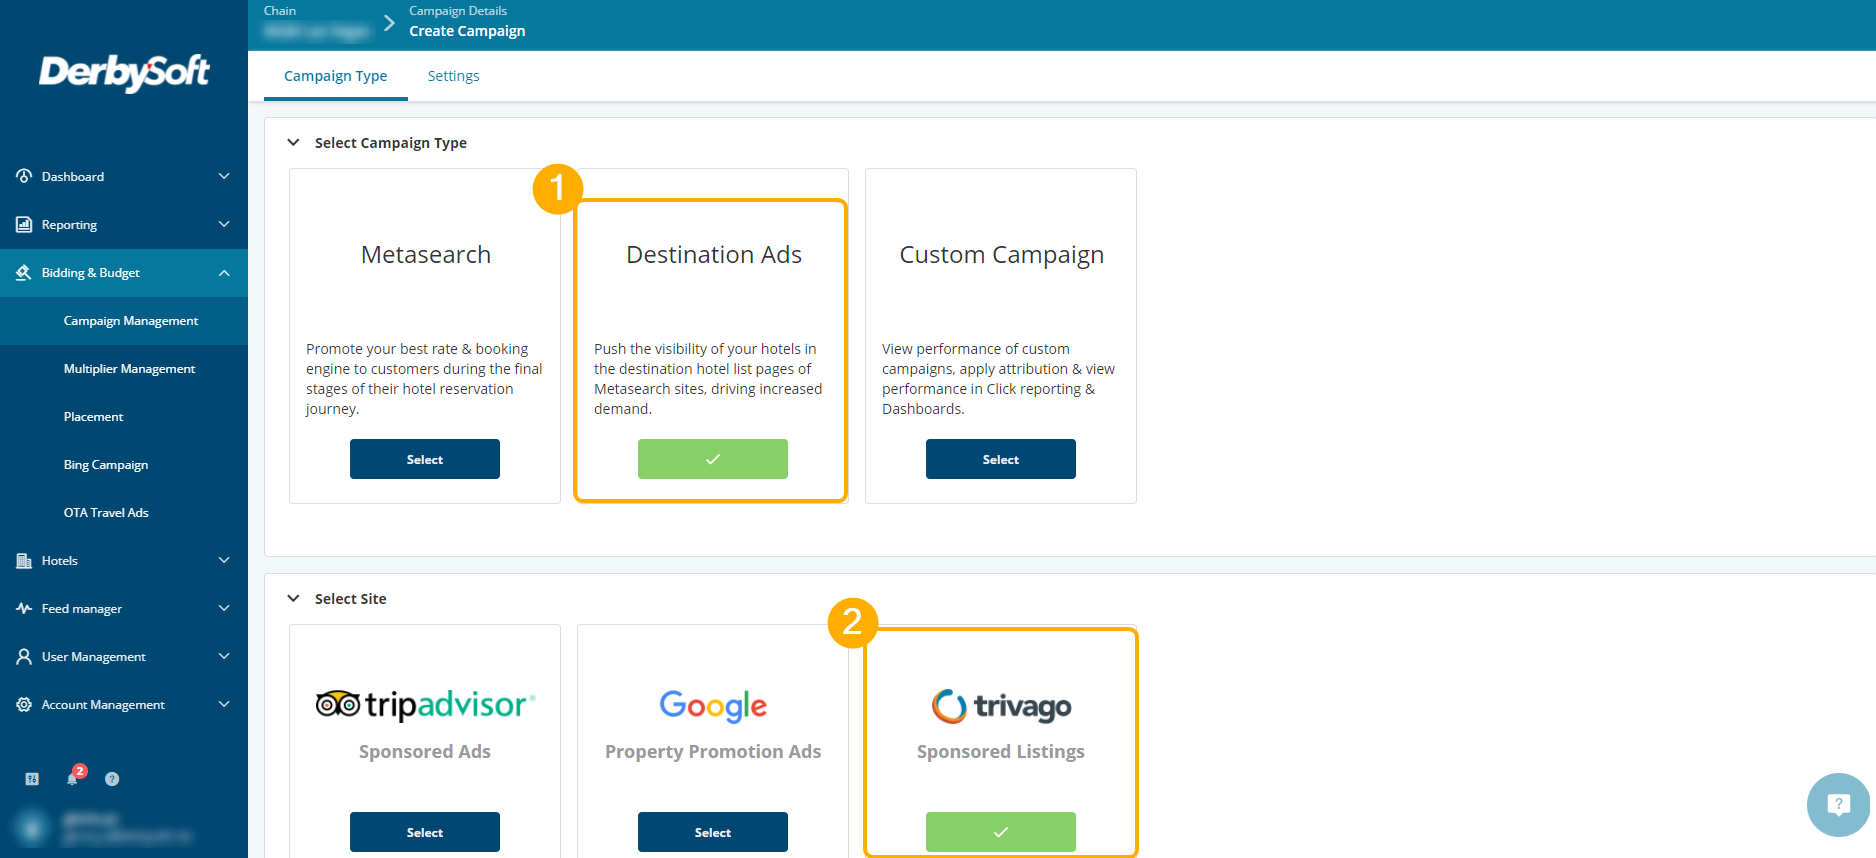This screenshot has height=858, width=1876.
Task: Select the tripadvisor Sponsored Ads site
Action: click(x=425, y=832)
